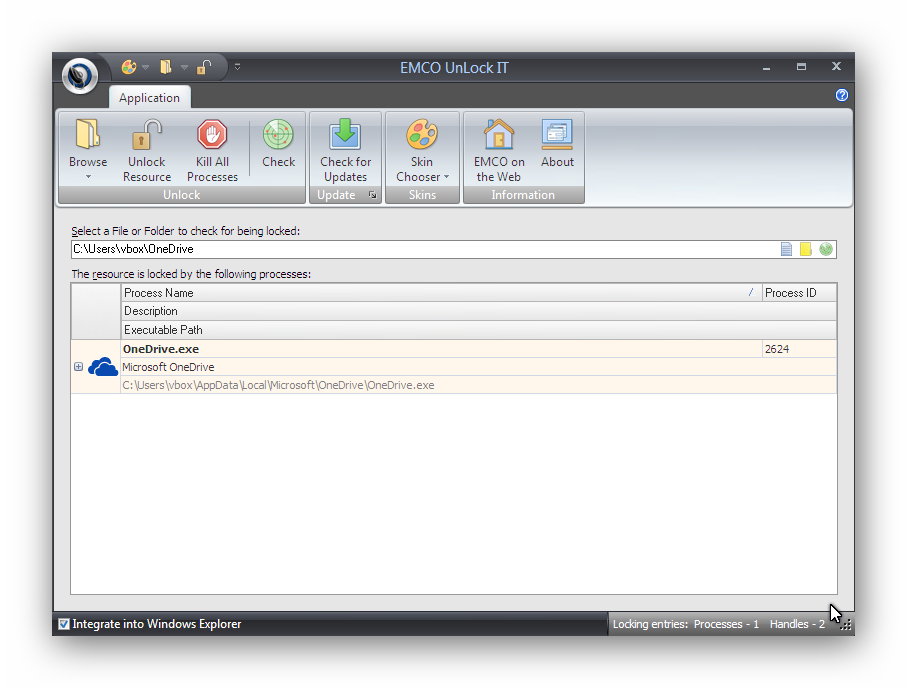Expand the OneDrive.exe process row
The width and height of the screenshot is (907, 688).
[x=79, y=367]
